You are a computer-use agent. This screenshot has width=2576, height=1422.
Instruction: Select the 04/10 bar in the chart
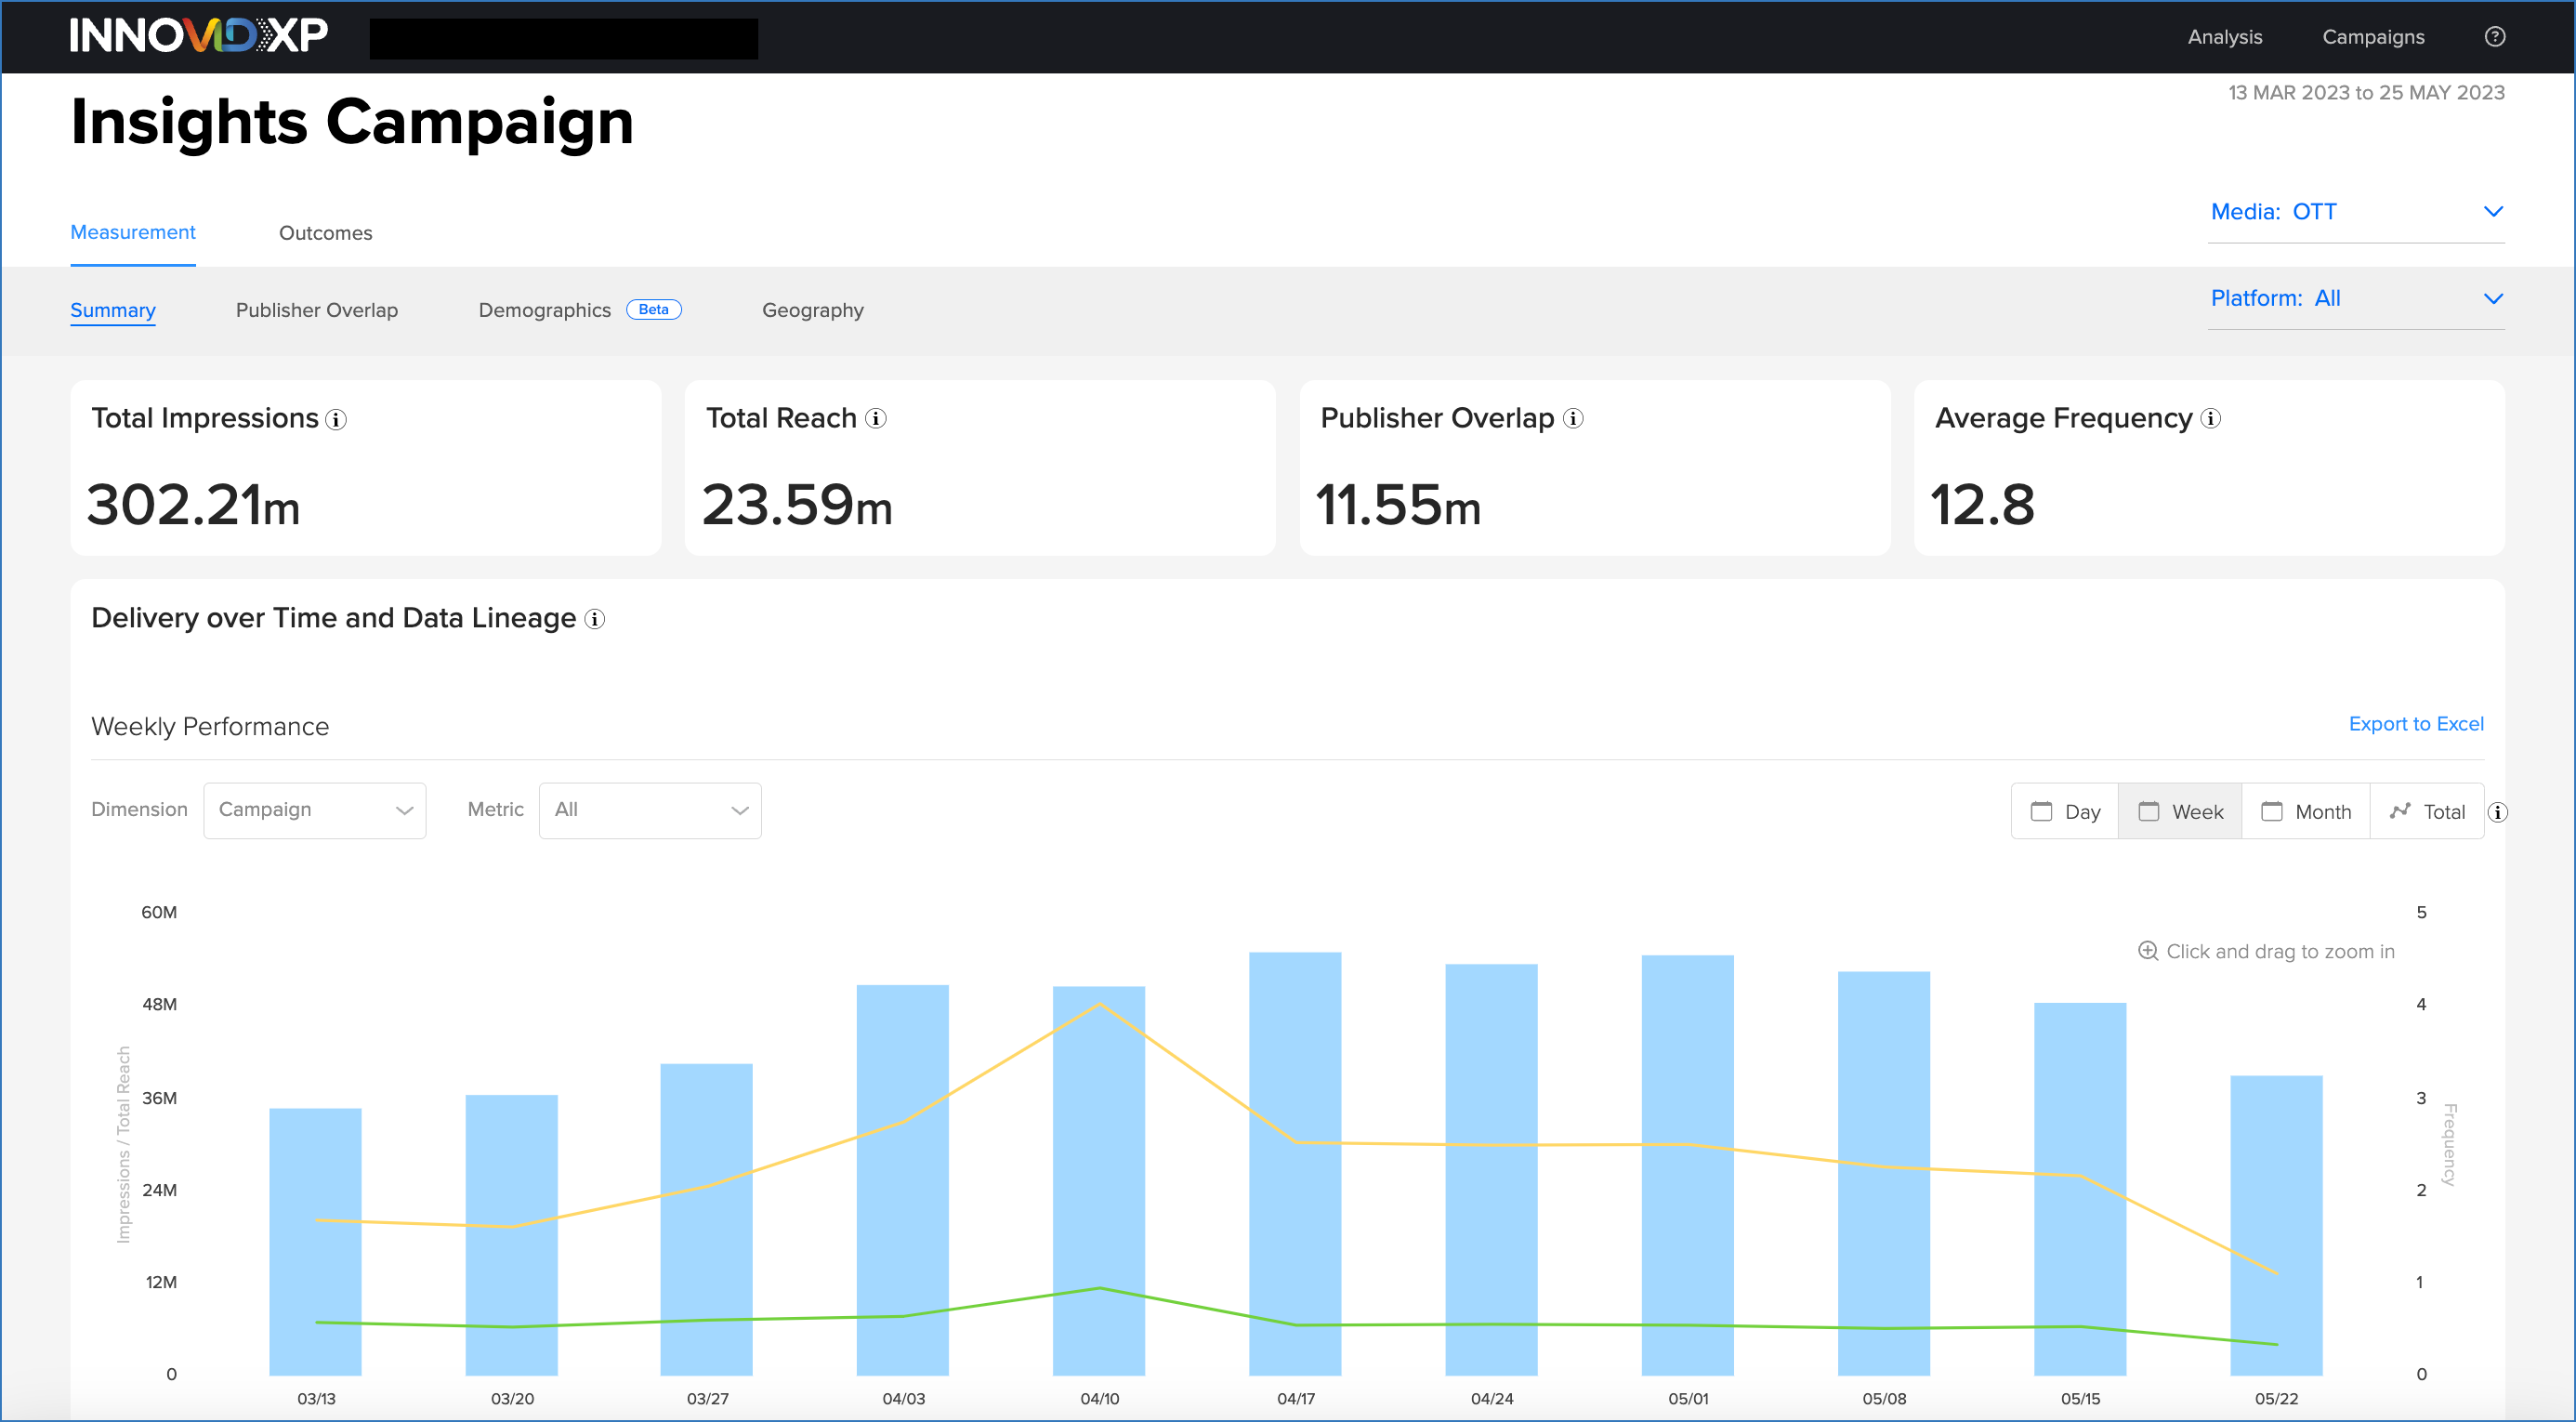click(x=1100, y=1180)
